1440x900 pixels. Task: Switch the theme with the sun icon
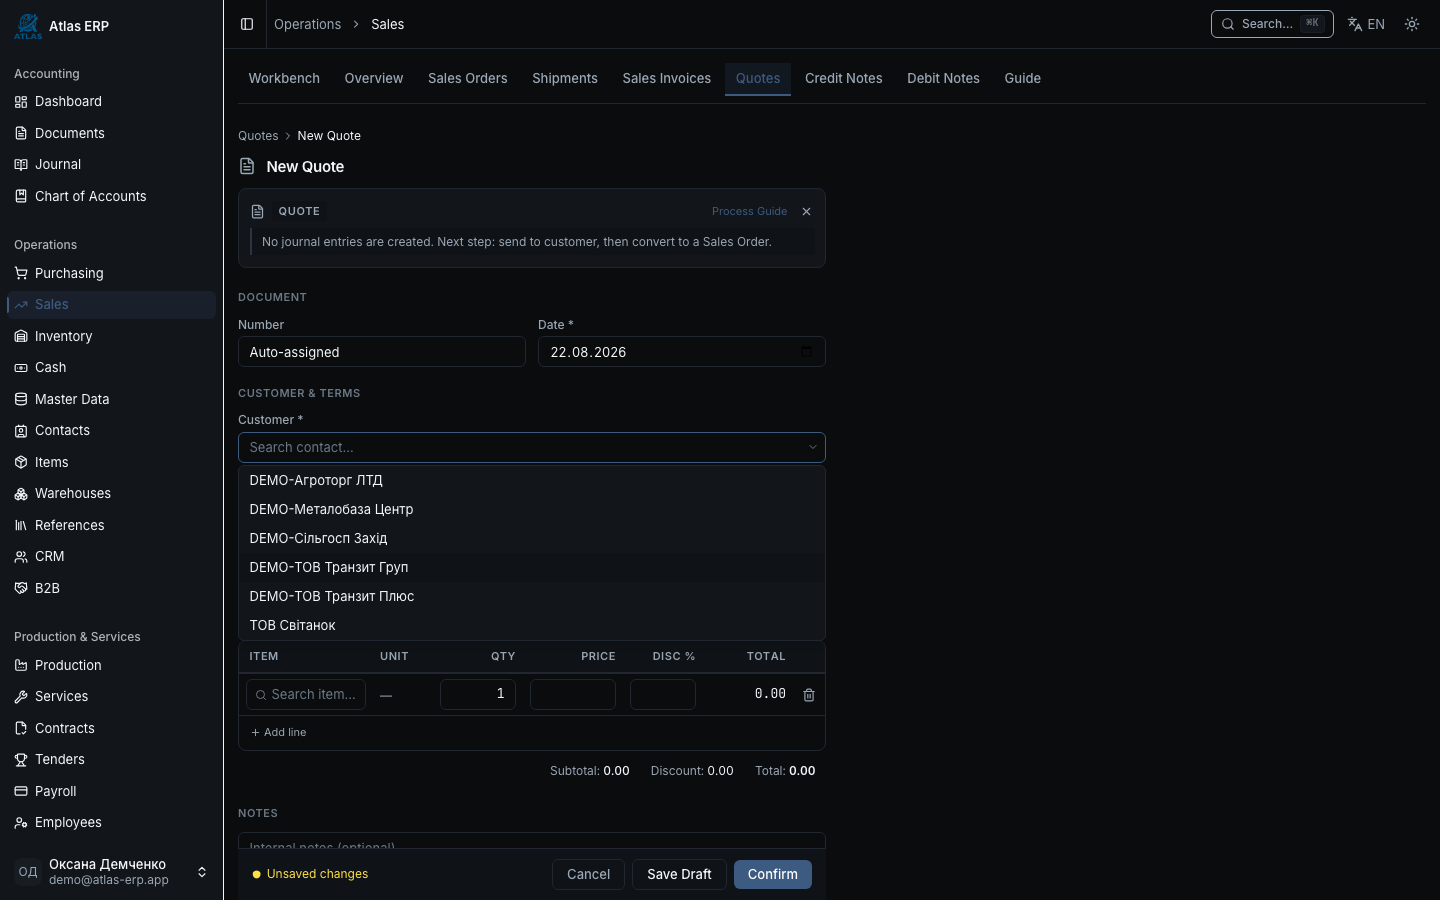(1412, 24)
